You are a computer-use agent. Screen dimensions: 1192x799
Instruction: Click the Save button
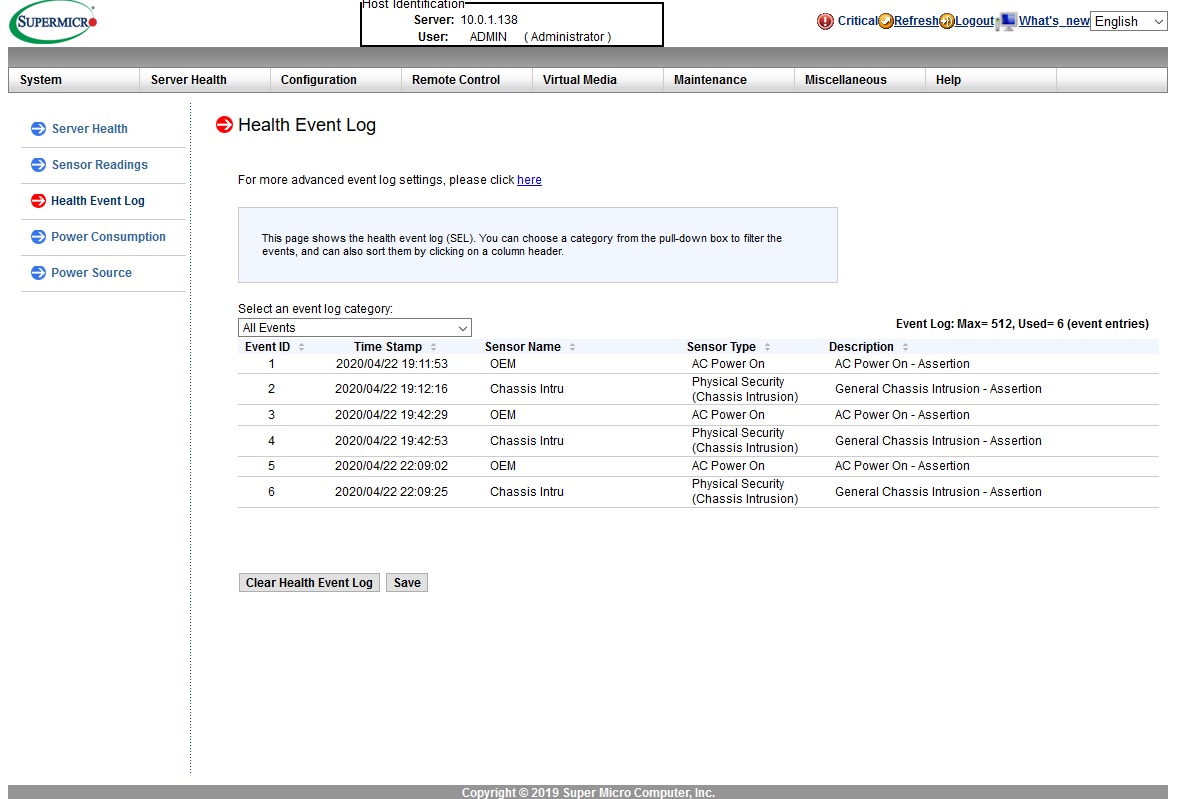tap(407, 583)
